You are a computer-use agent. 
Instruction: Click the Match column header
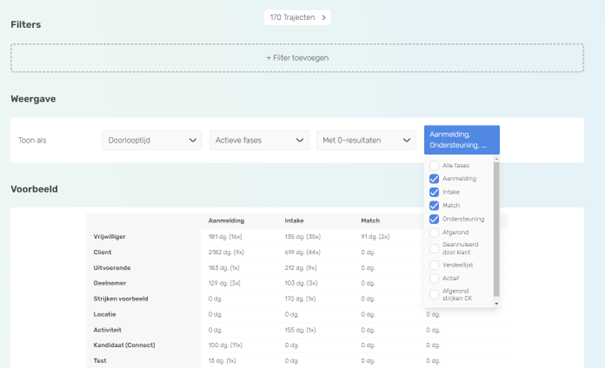370,221
